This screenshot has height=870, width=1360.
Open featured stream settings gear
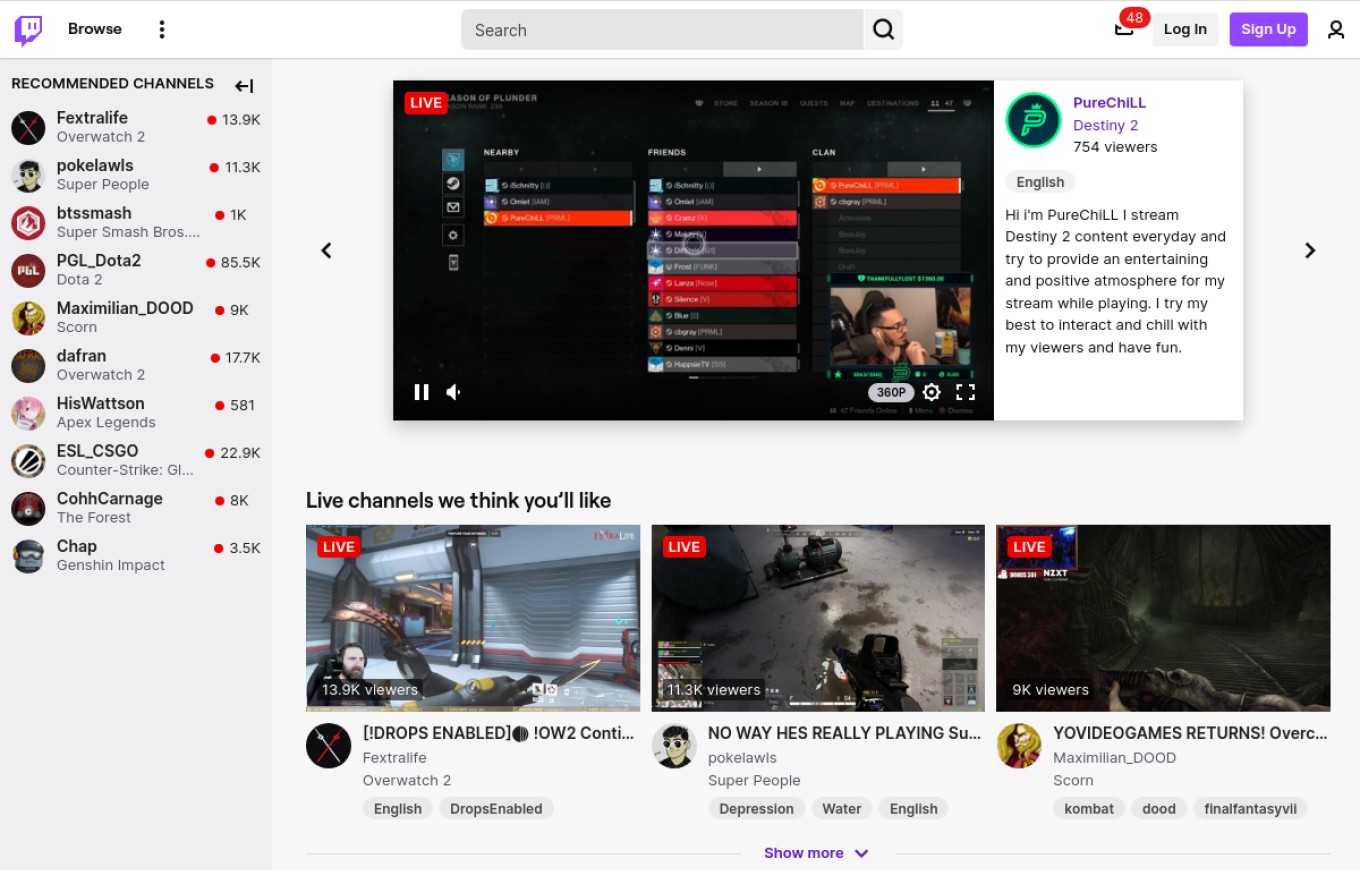(931, 392)
